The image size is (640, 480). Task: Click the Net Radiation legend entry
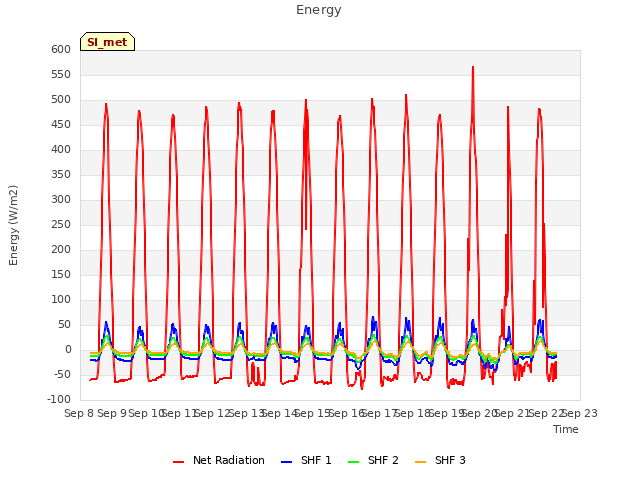coord(219,460)
